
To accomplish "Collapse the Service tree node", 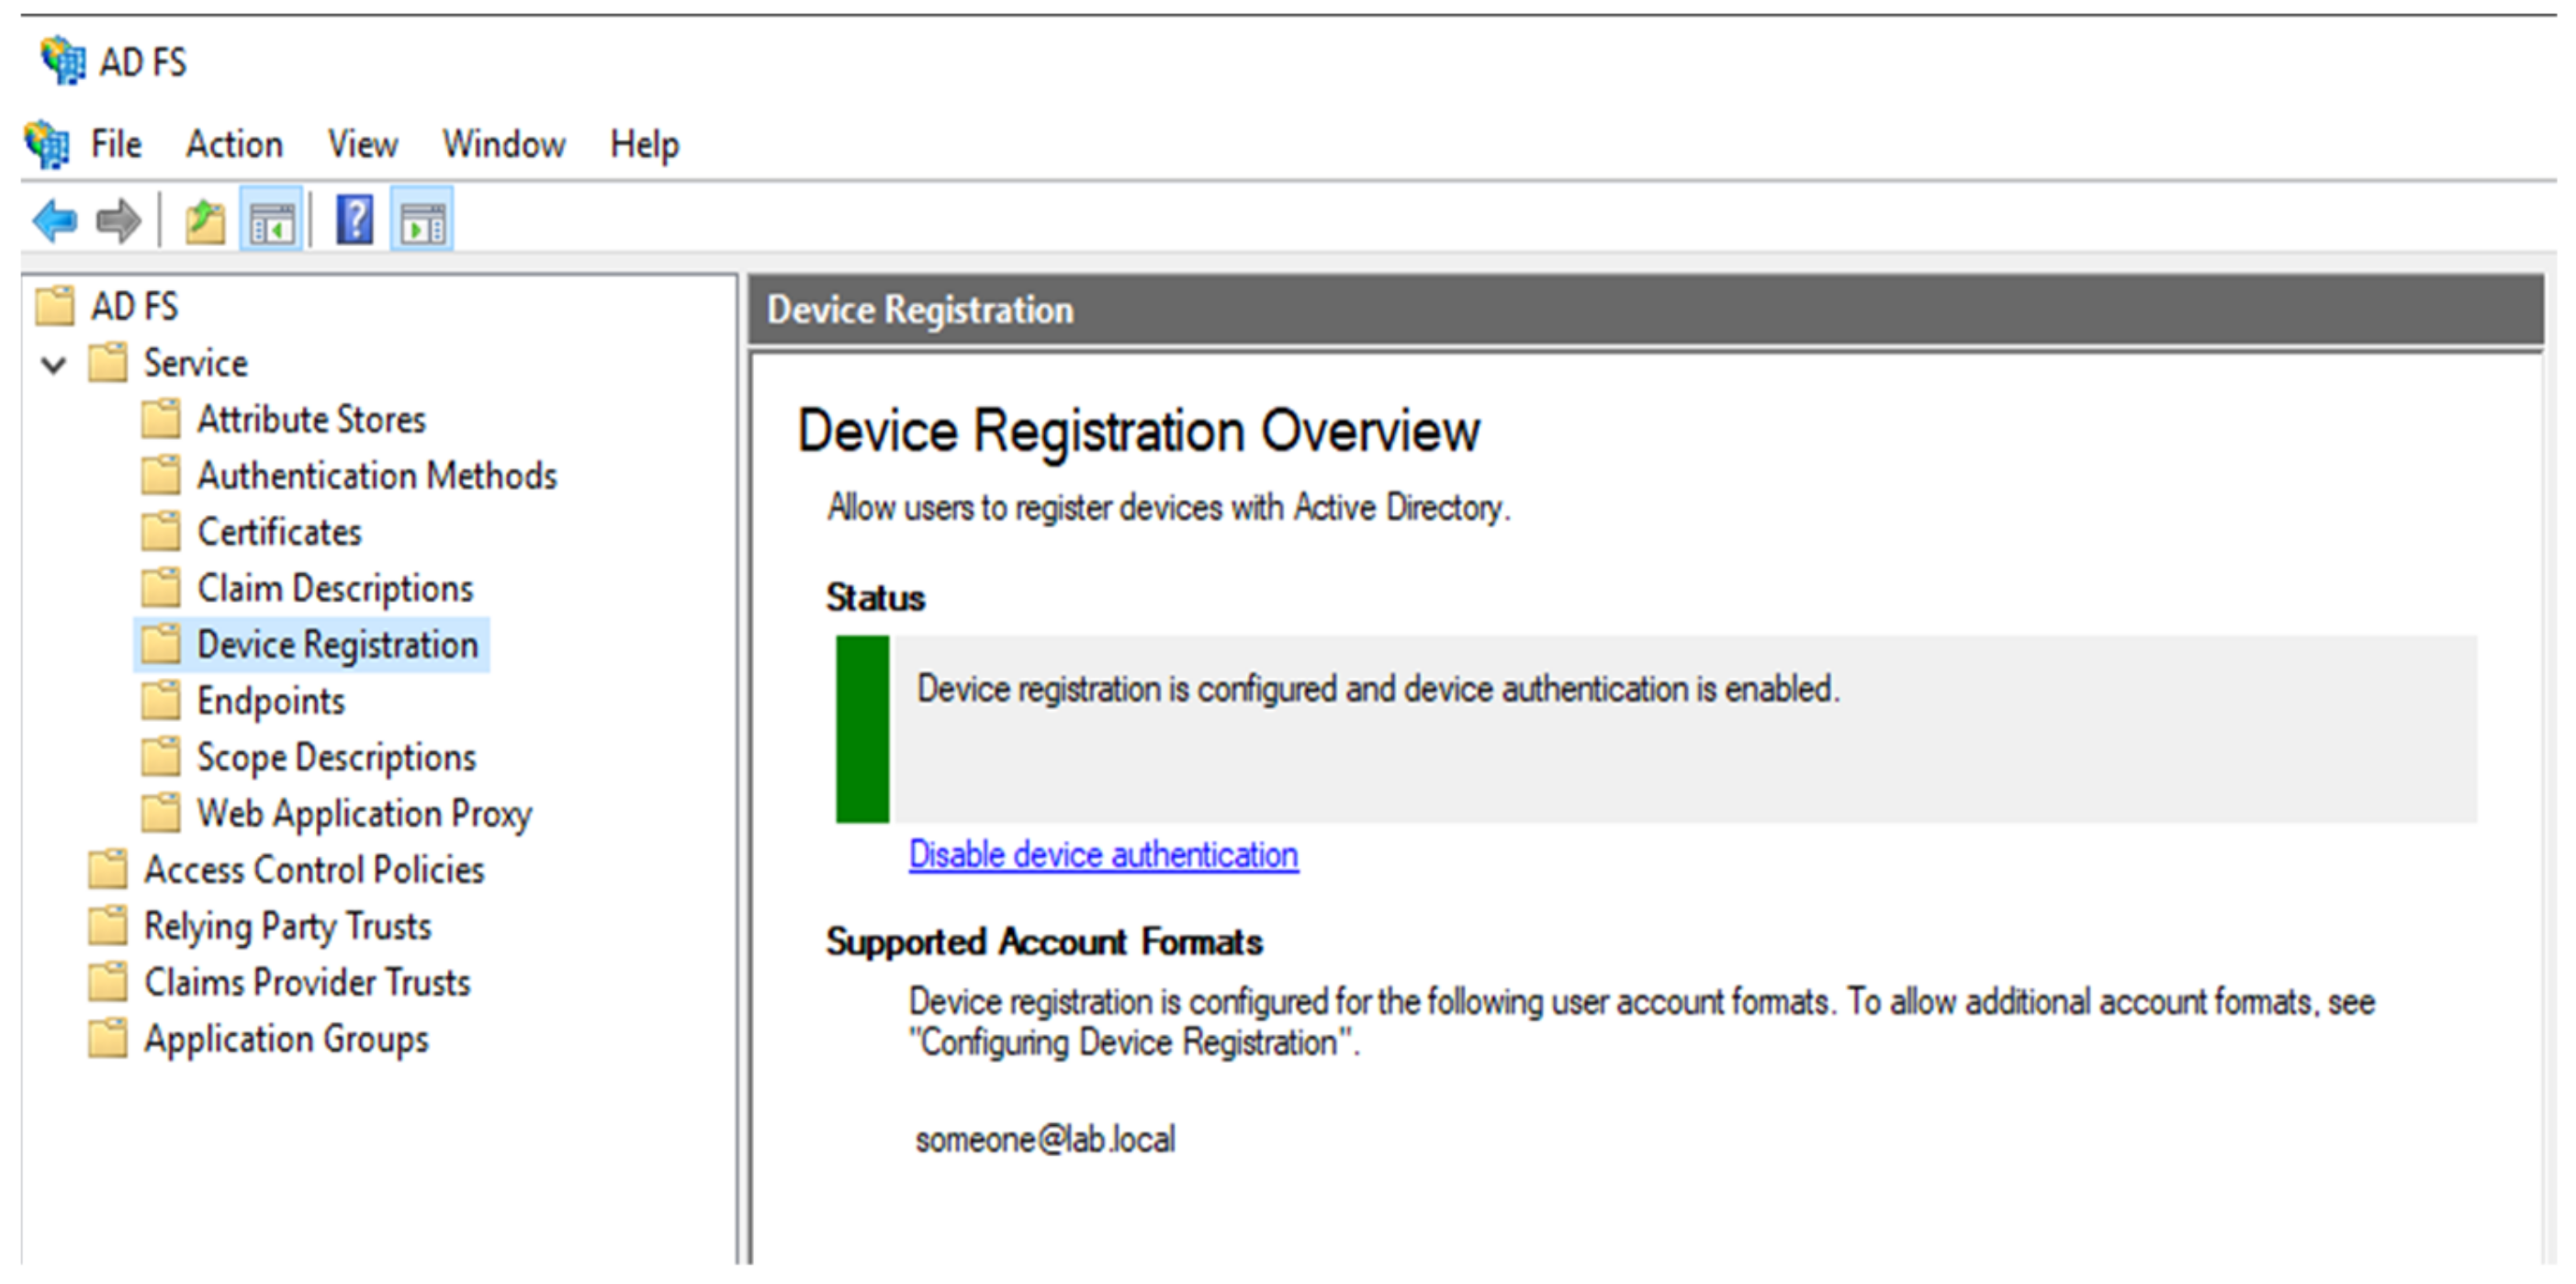I will [x=54, y=365].
